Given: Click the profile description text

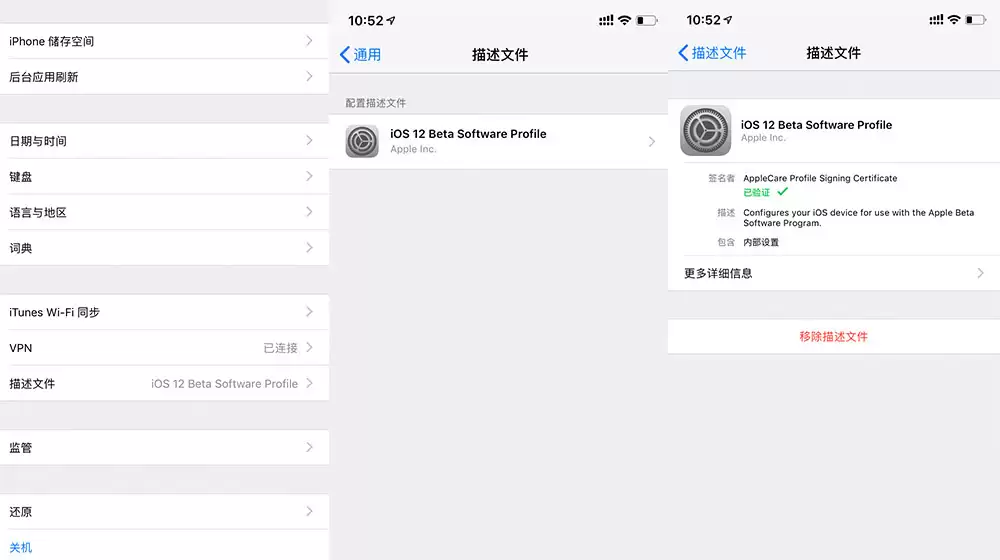Looking at the screenshot, I should click(858, 217).
